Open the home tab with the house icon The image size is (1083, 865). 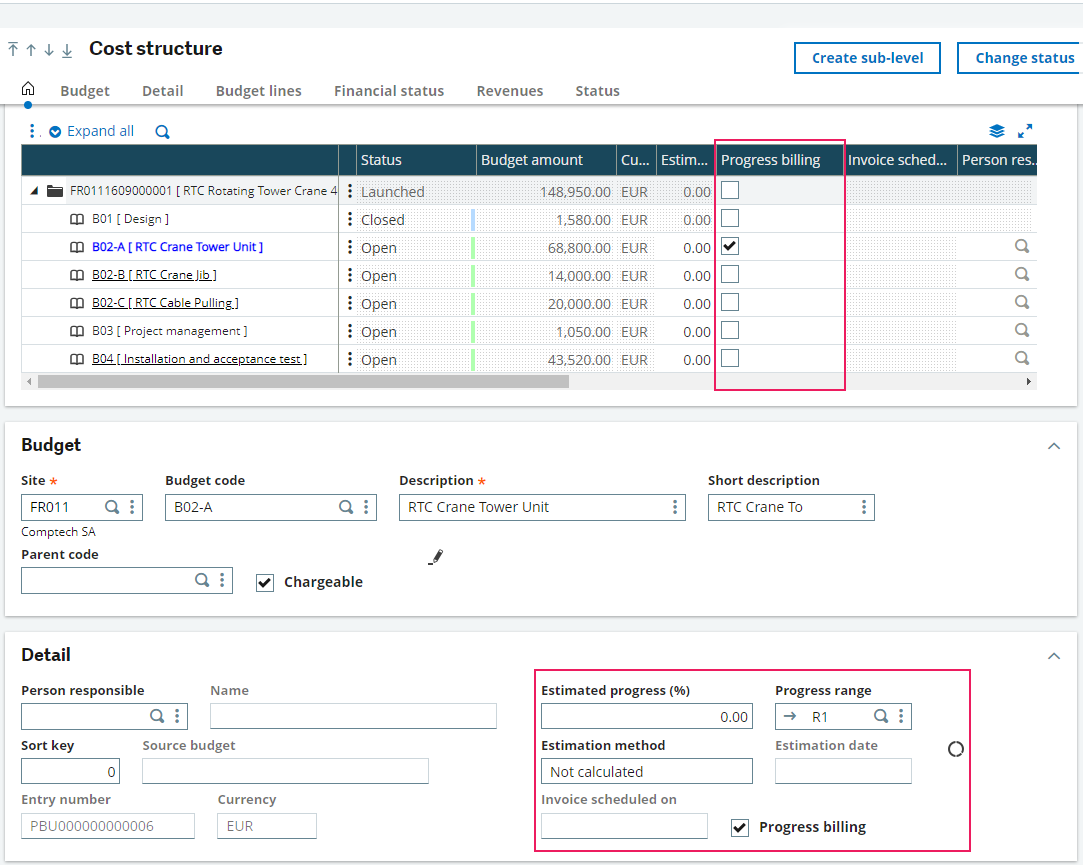pos(27,89)
